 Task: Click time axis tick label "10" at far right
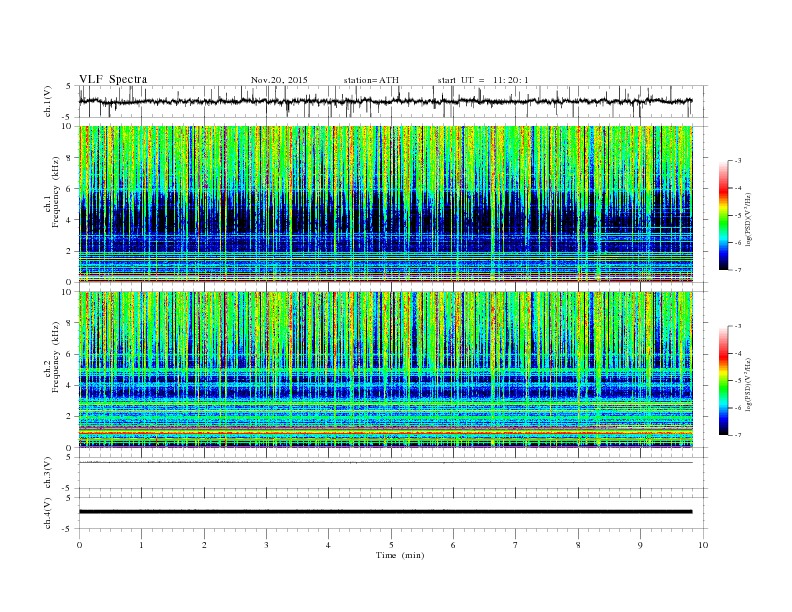[703, 545]
